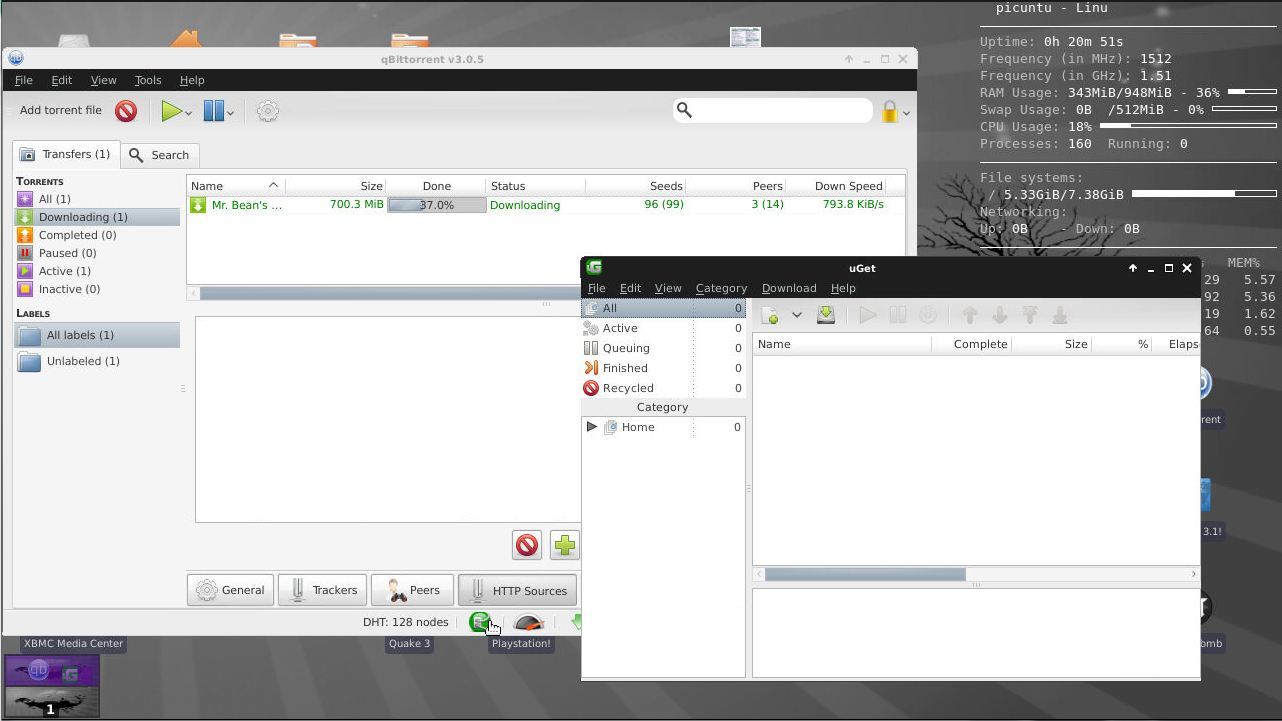Click uGet move up arrow icon
This screenshot has height=721, width=1282.
[969, 315]
